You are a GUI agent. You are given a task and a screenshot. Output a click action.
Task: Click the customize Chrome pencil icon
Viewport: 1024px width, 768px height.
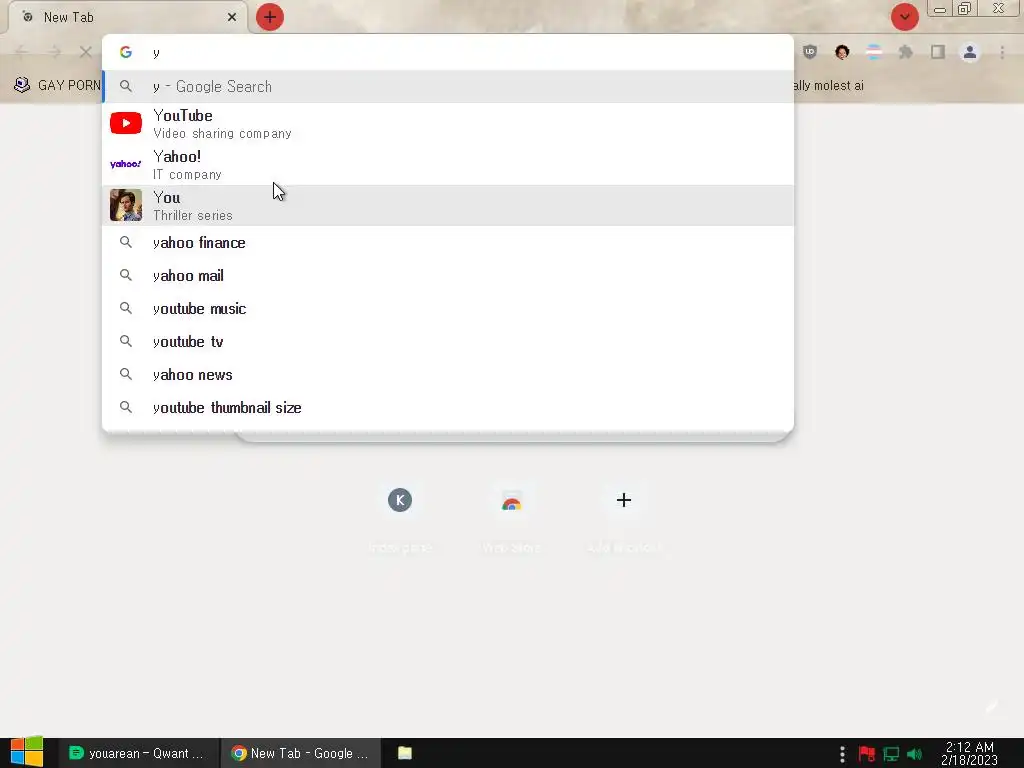(x=991, y=707)
